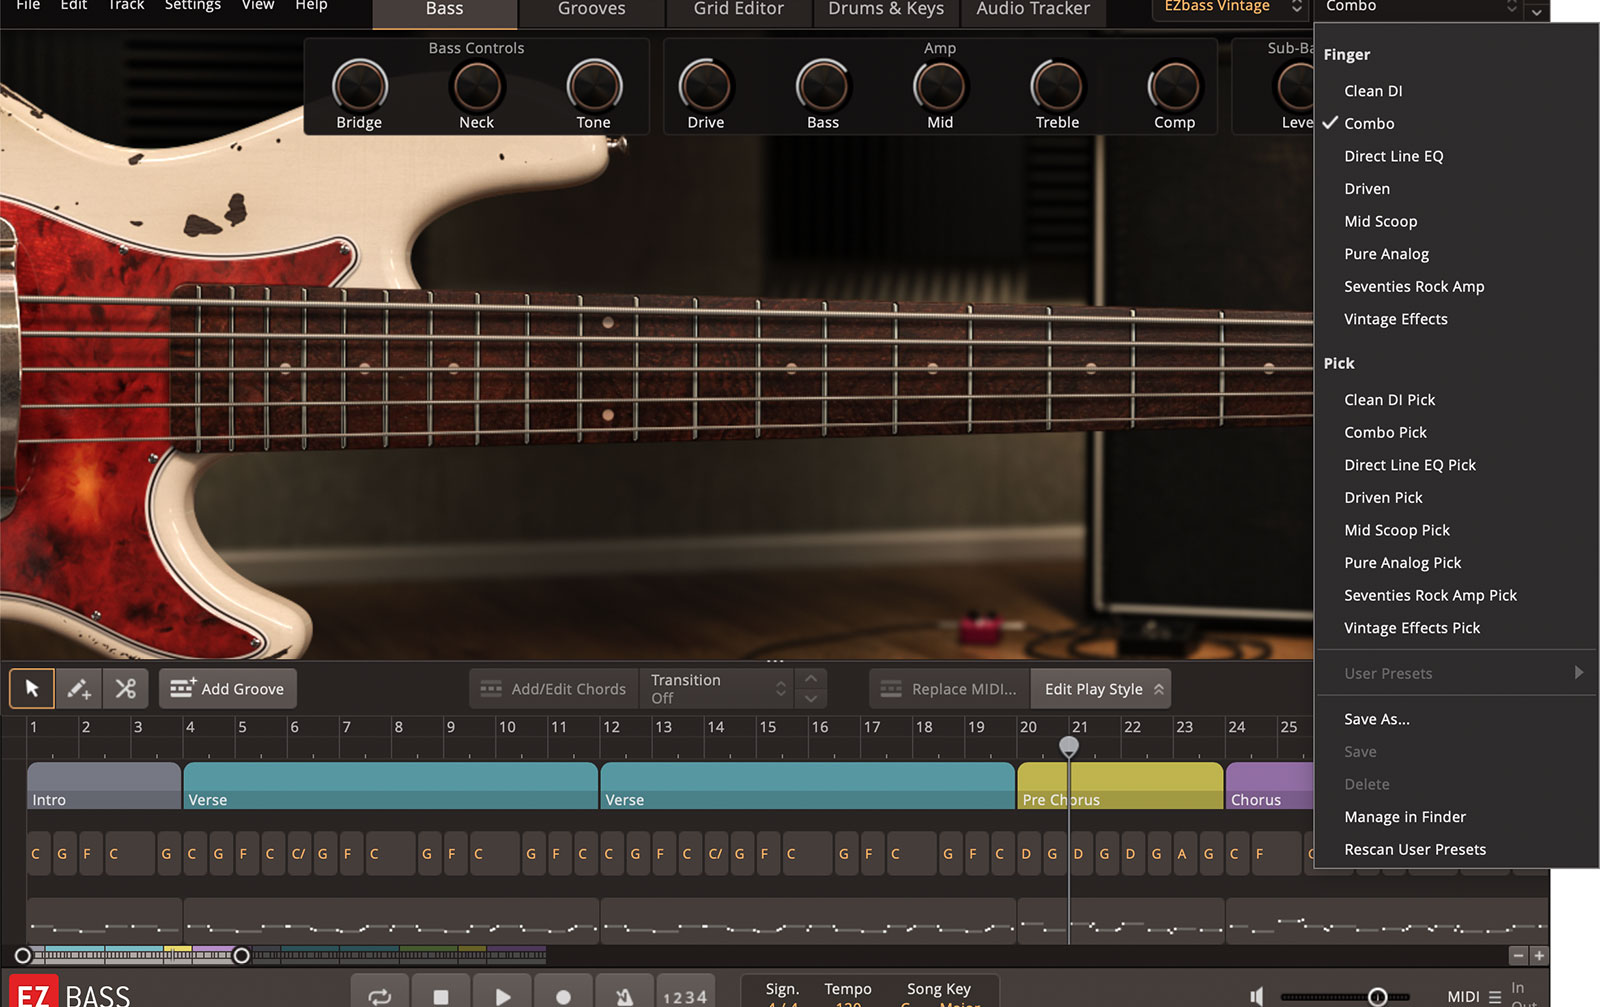Click the right handle of overview scrollbar
The image size is (1600, 1007).
pyautogui.click(x=241, y=955)
